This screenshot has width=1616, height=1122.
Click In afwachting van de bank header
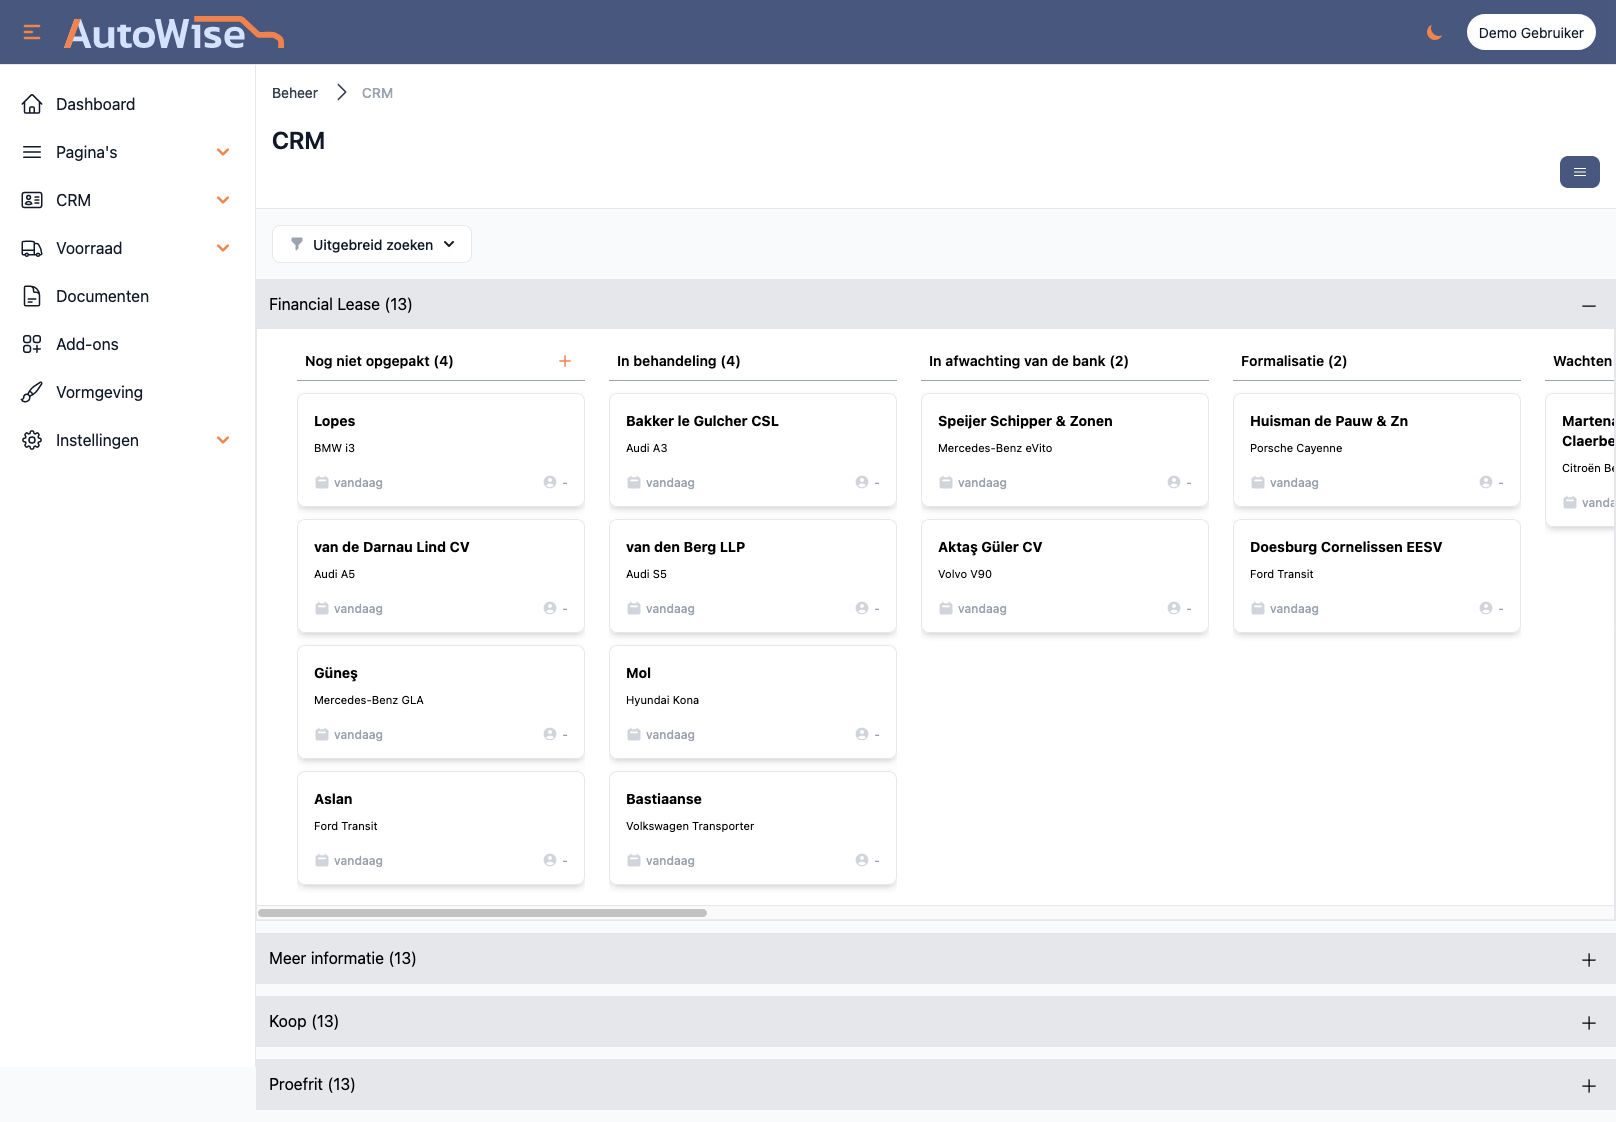(x=1028, y=361)
